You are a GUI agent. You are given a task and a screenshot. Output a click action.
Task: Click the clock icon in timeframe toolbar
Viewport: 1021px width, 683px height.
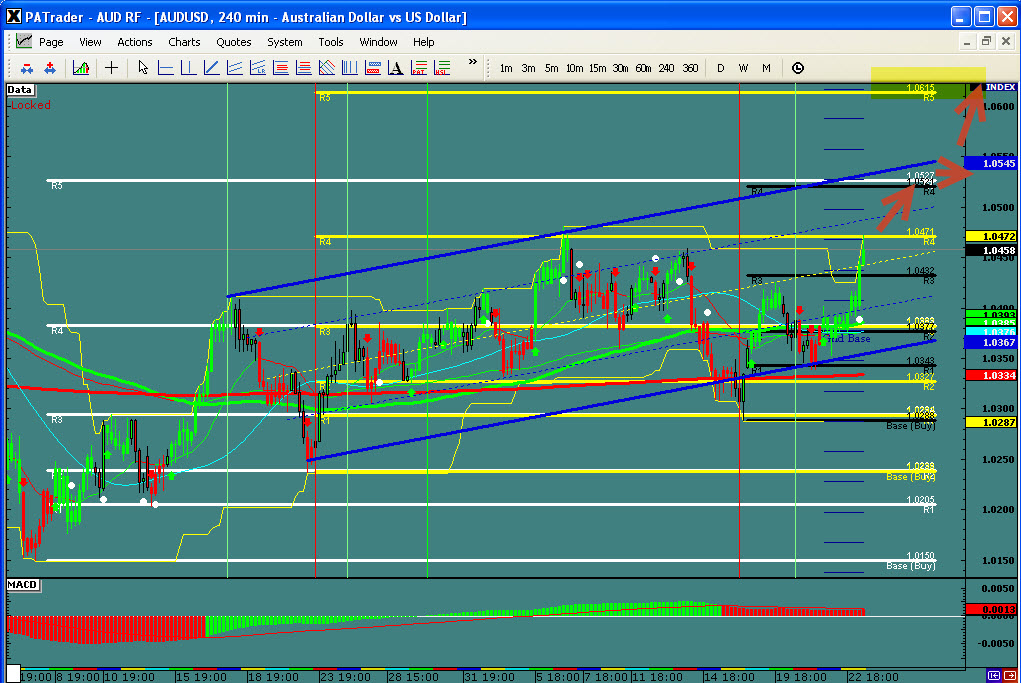coord(797,68)
